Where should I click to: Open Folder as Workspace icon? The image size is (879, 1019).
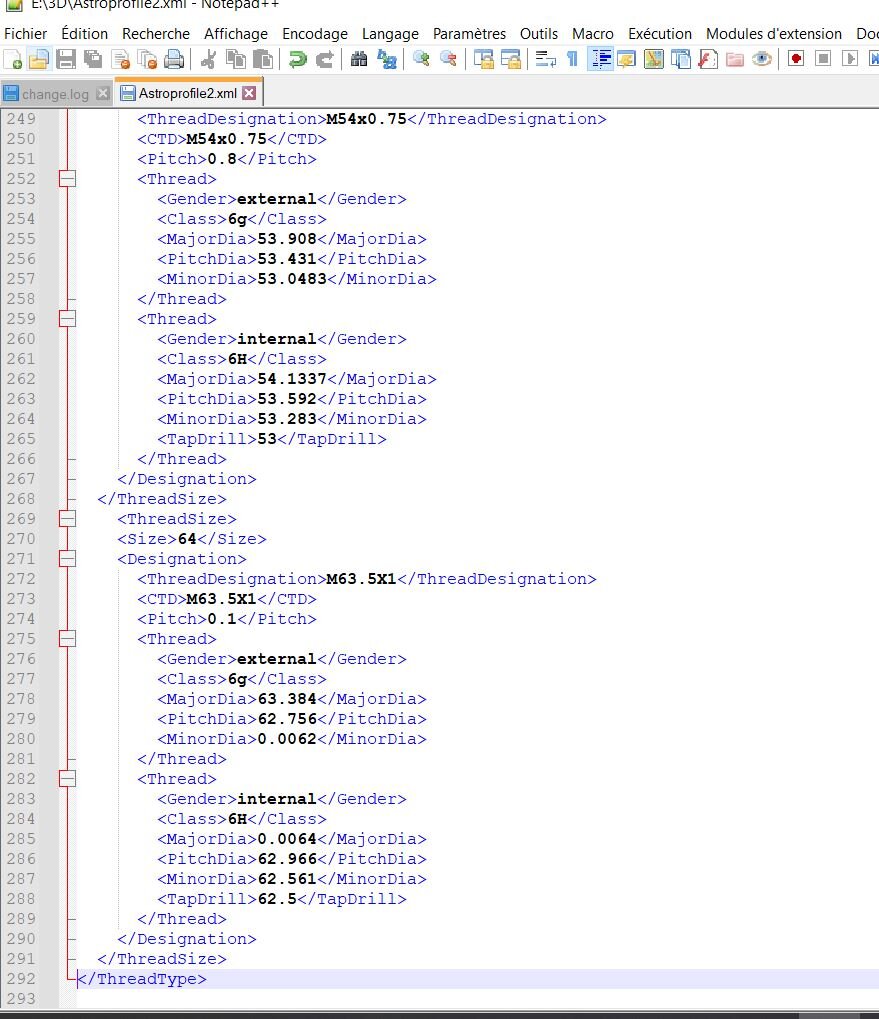point(735,59)
